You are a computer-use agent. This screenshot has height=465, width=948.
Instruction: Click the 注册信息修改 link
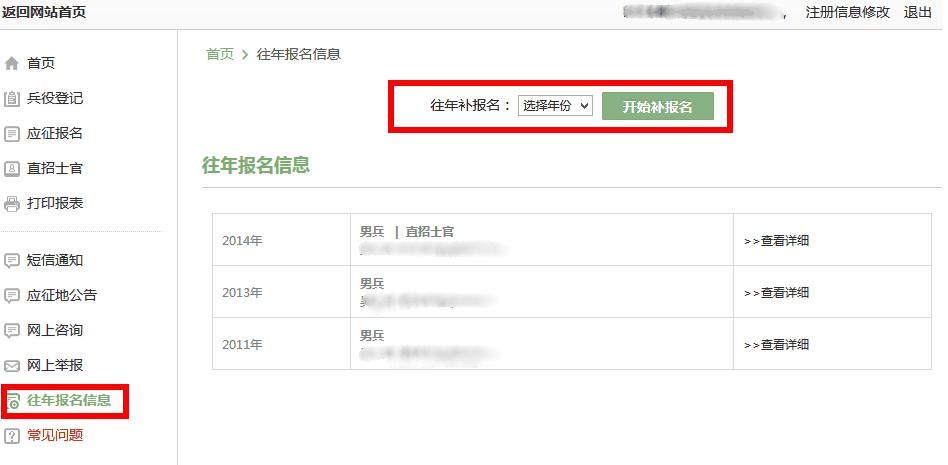pyautogui.click(x=848, y=12)
